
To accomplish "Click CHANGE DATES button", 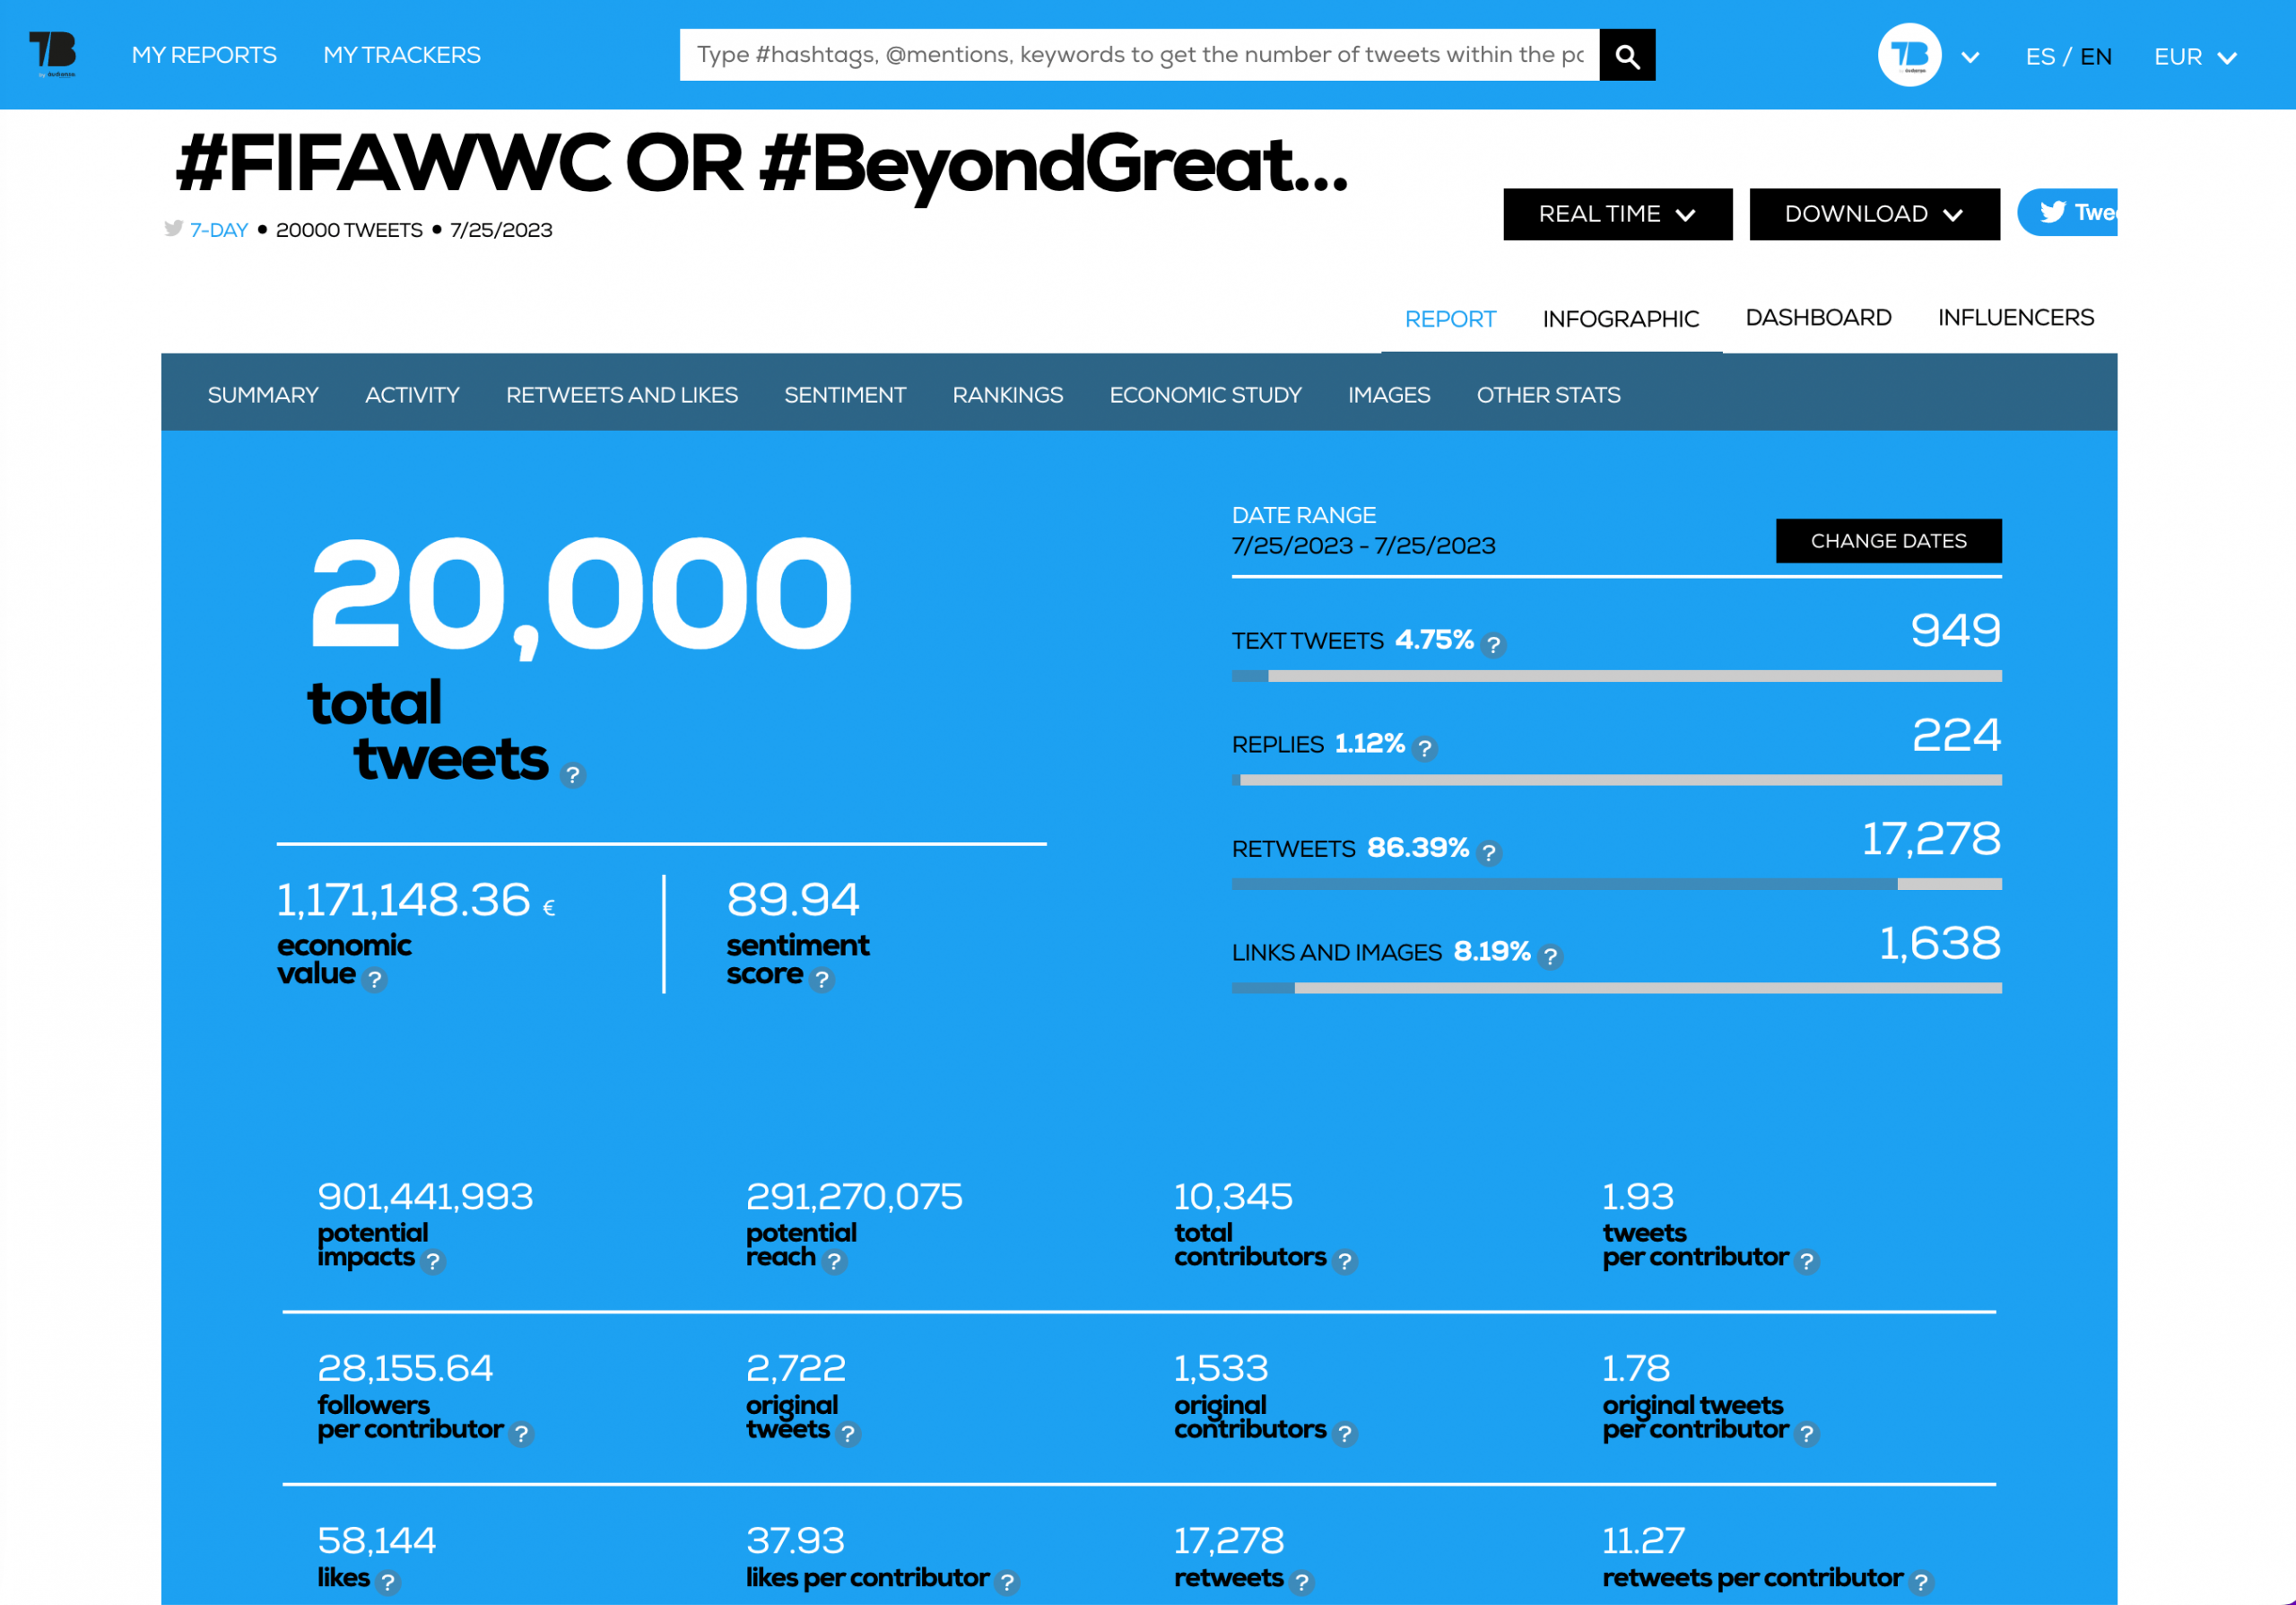I will tap(1890, 539).
